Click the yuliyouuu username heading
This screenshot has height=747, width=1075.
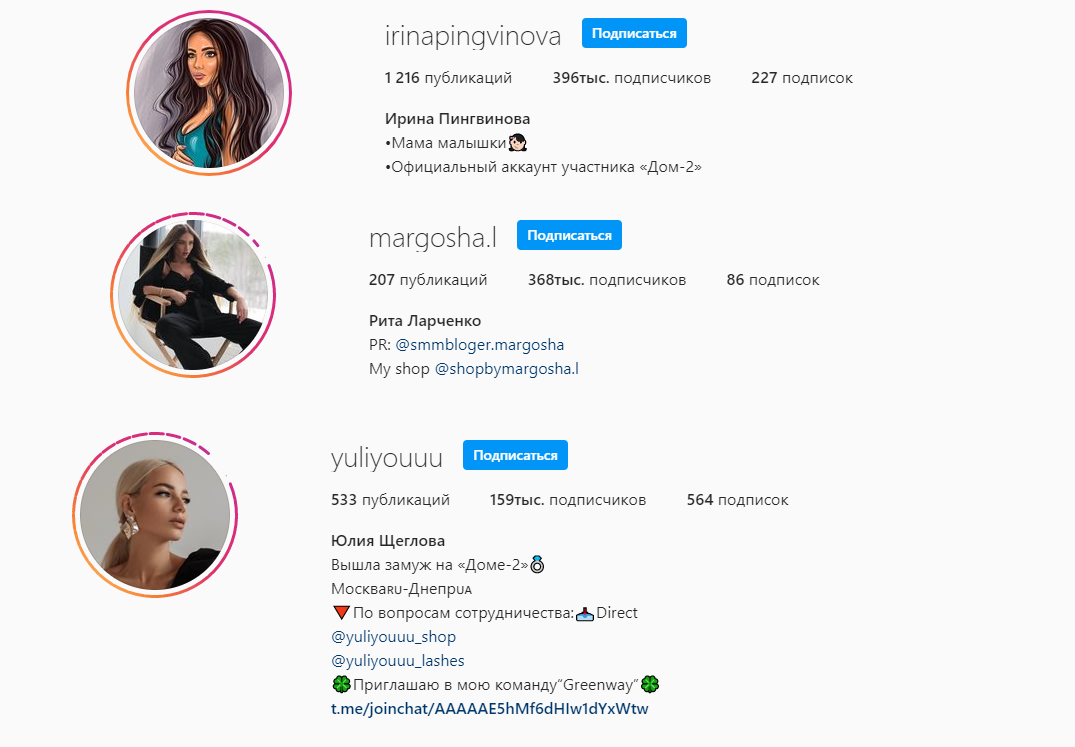(x=387, y=458)
